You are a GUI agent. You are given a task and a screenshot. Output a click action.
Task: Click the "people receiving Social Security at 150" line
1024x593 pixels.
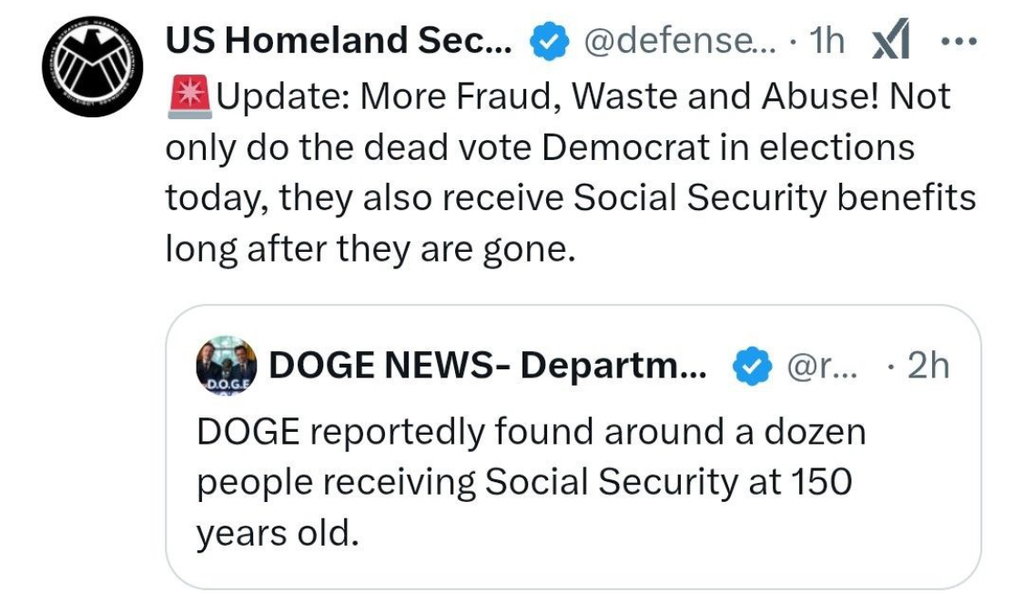(x=523, y=482)
